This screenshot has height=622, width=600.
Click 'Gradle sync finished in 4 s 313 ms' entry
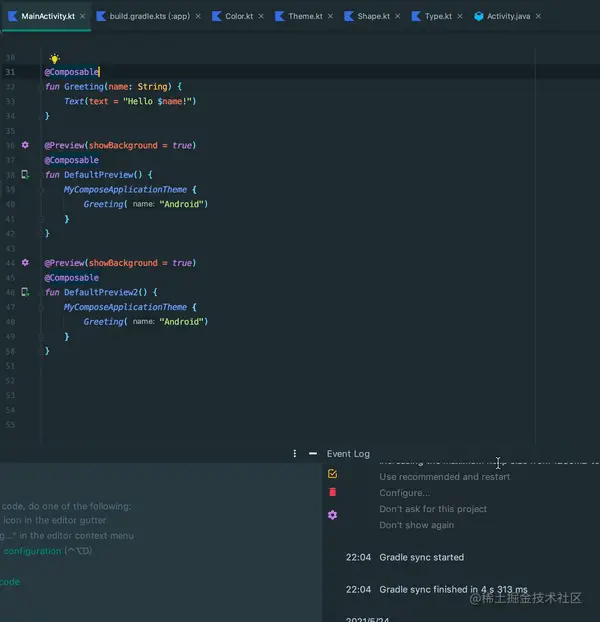tap(453, 589)
